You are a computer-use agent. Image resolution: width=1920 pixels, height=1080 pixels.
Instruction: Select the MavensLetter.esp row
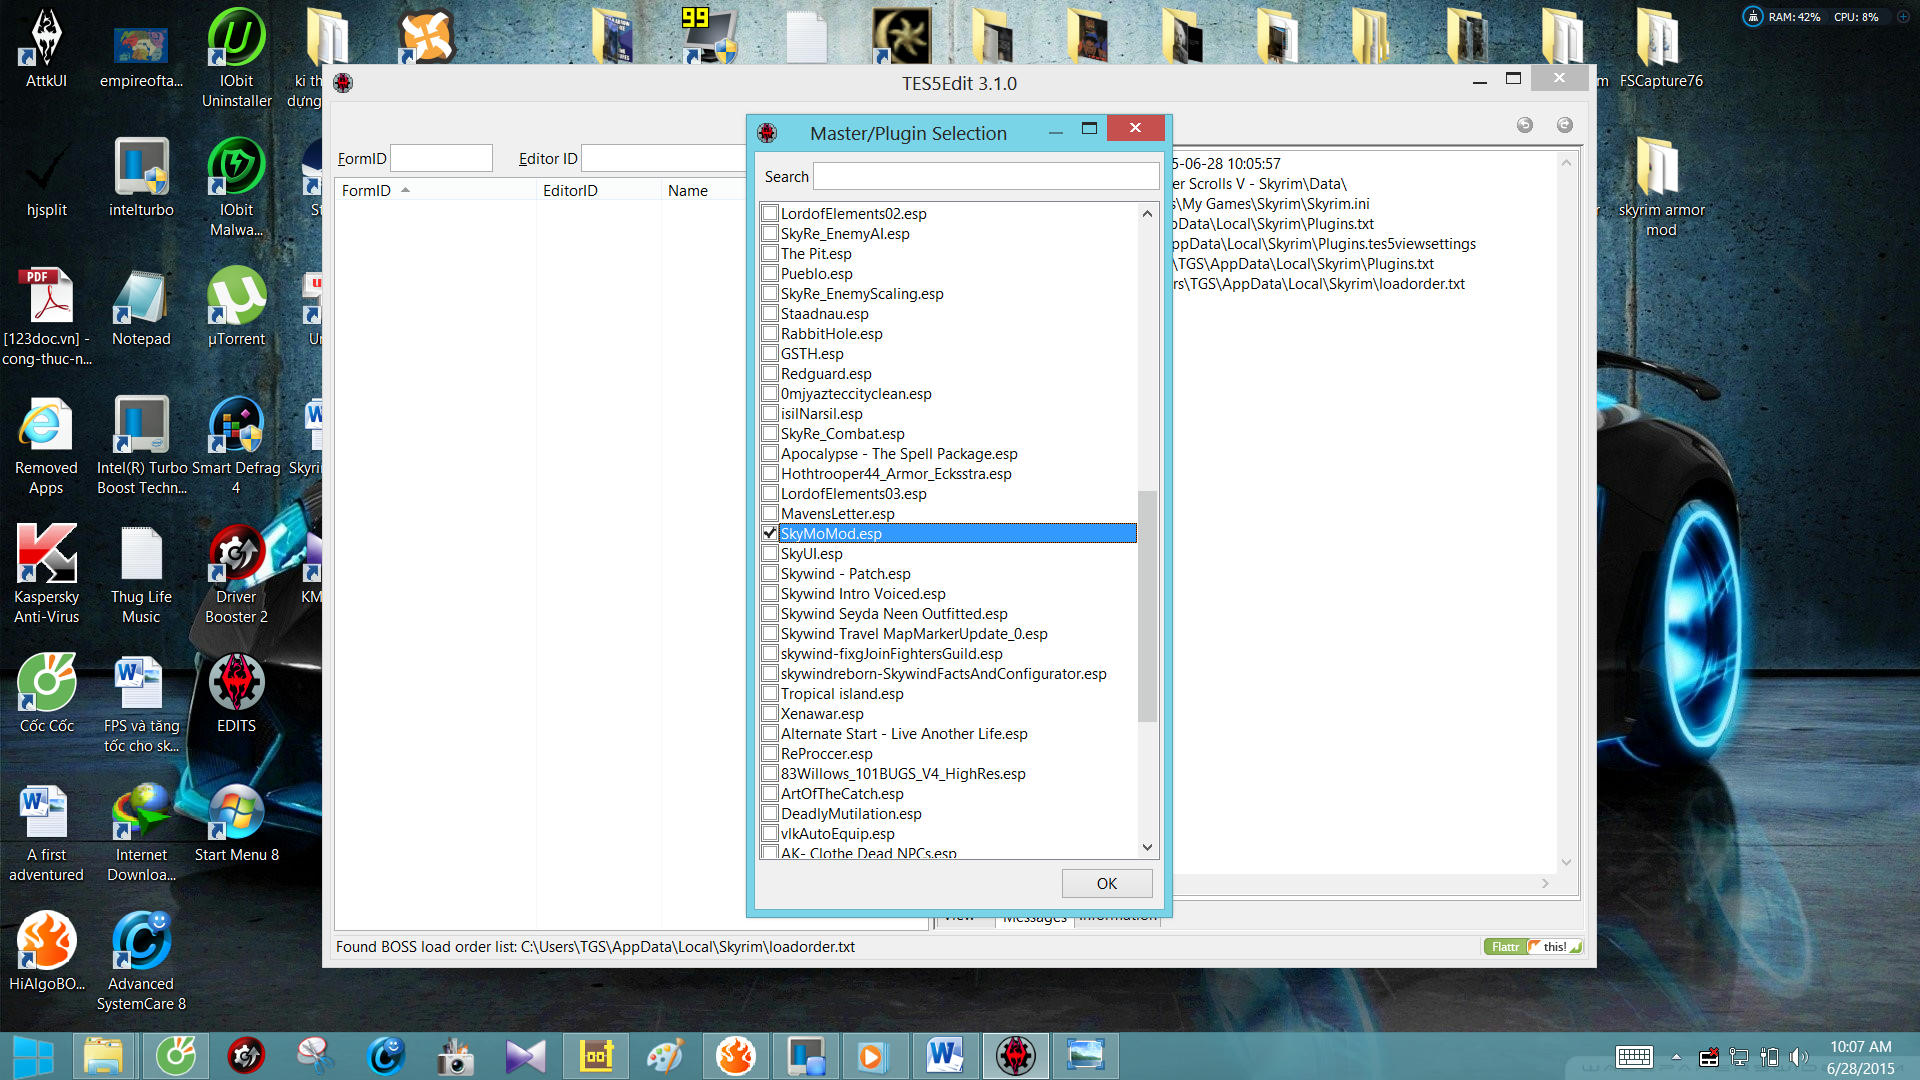pos(948,513)
